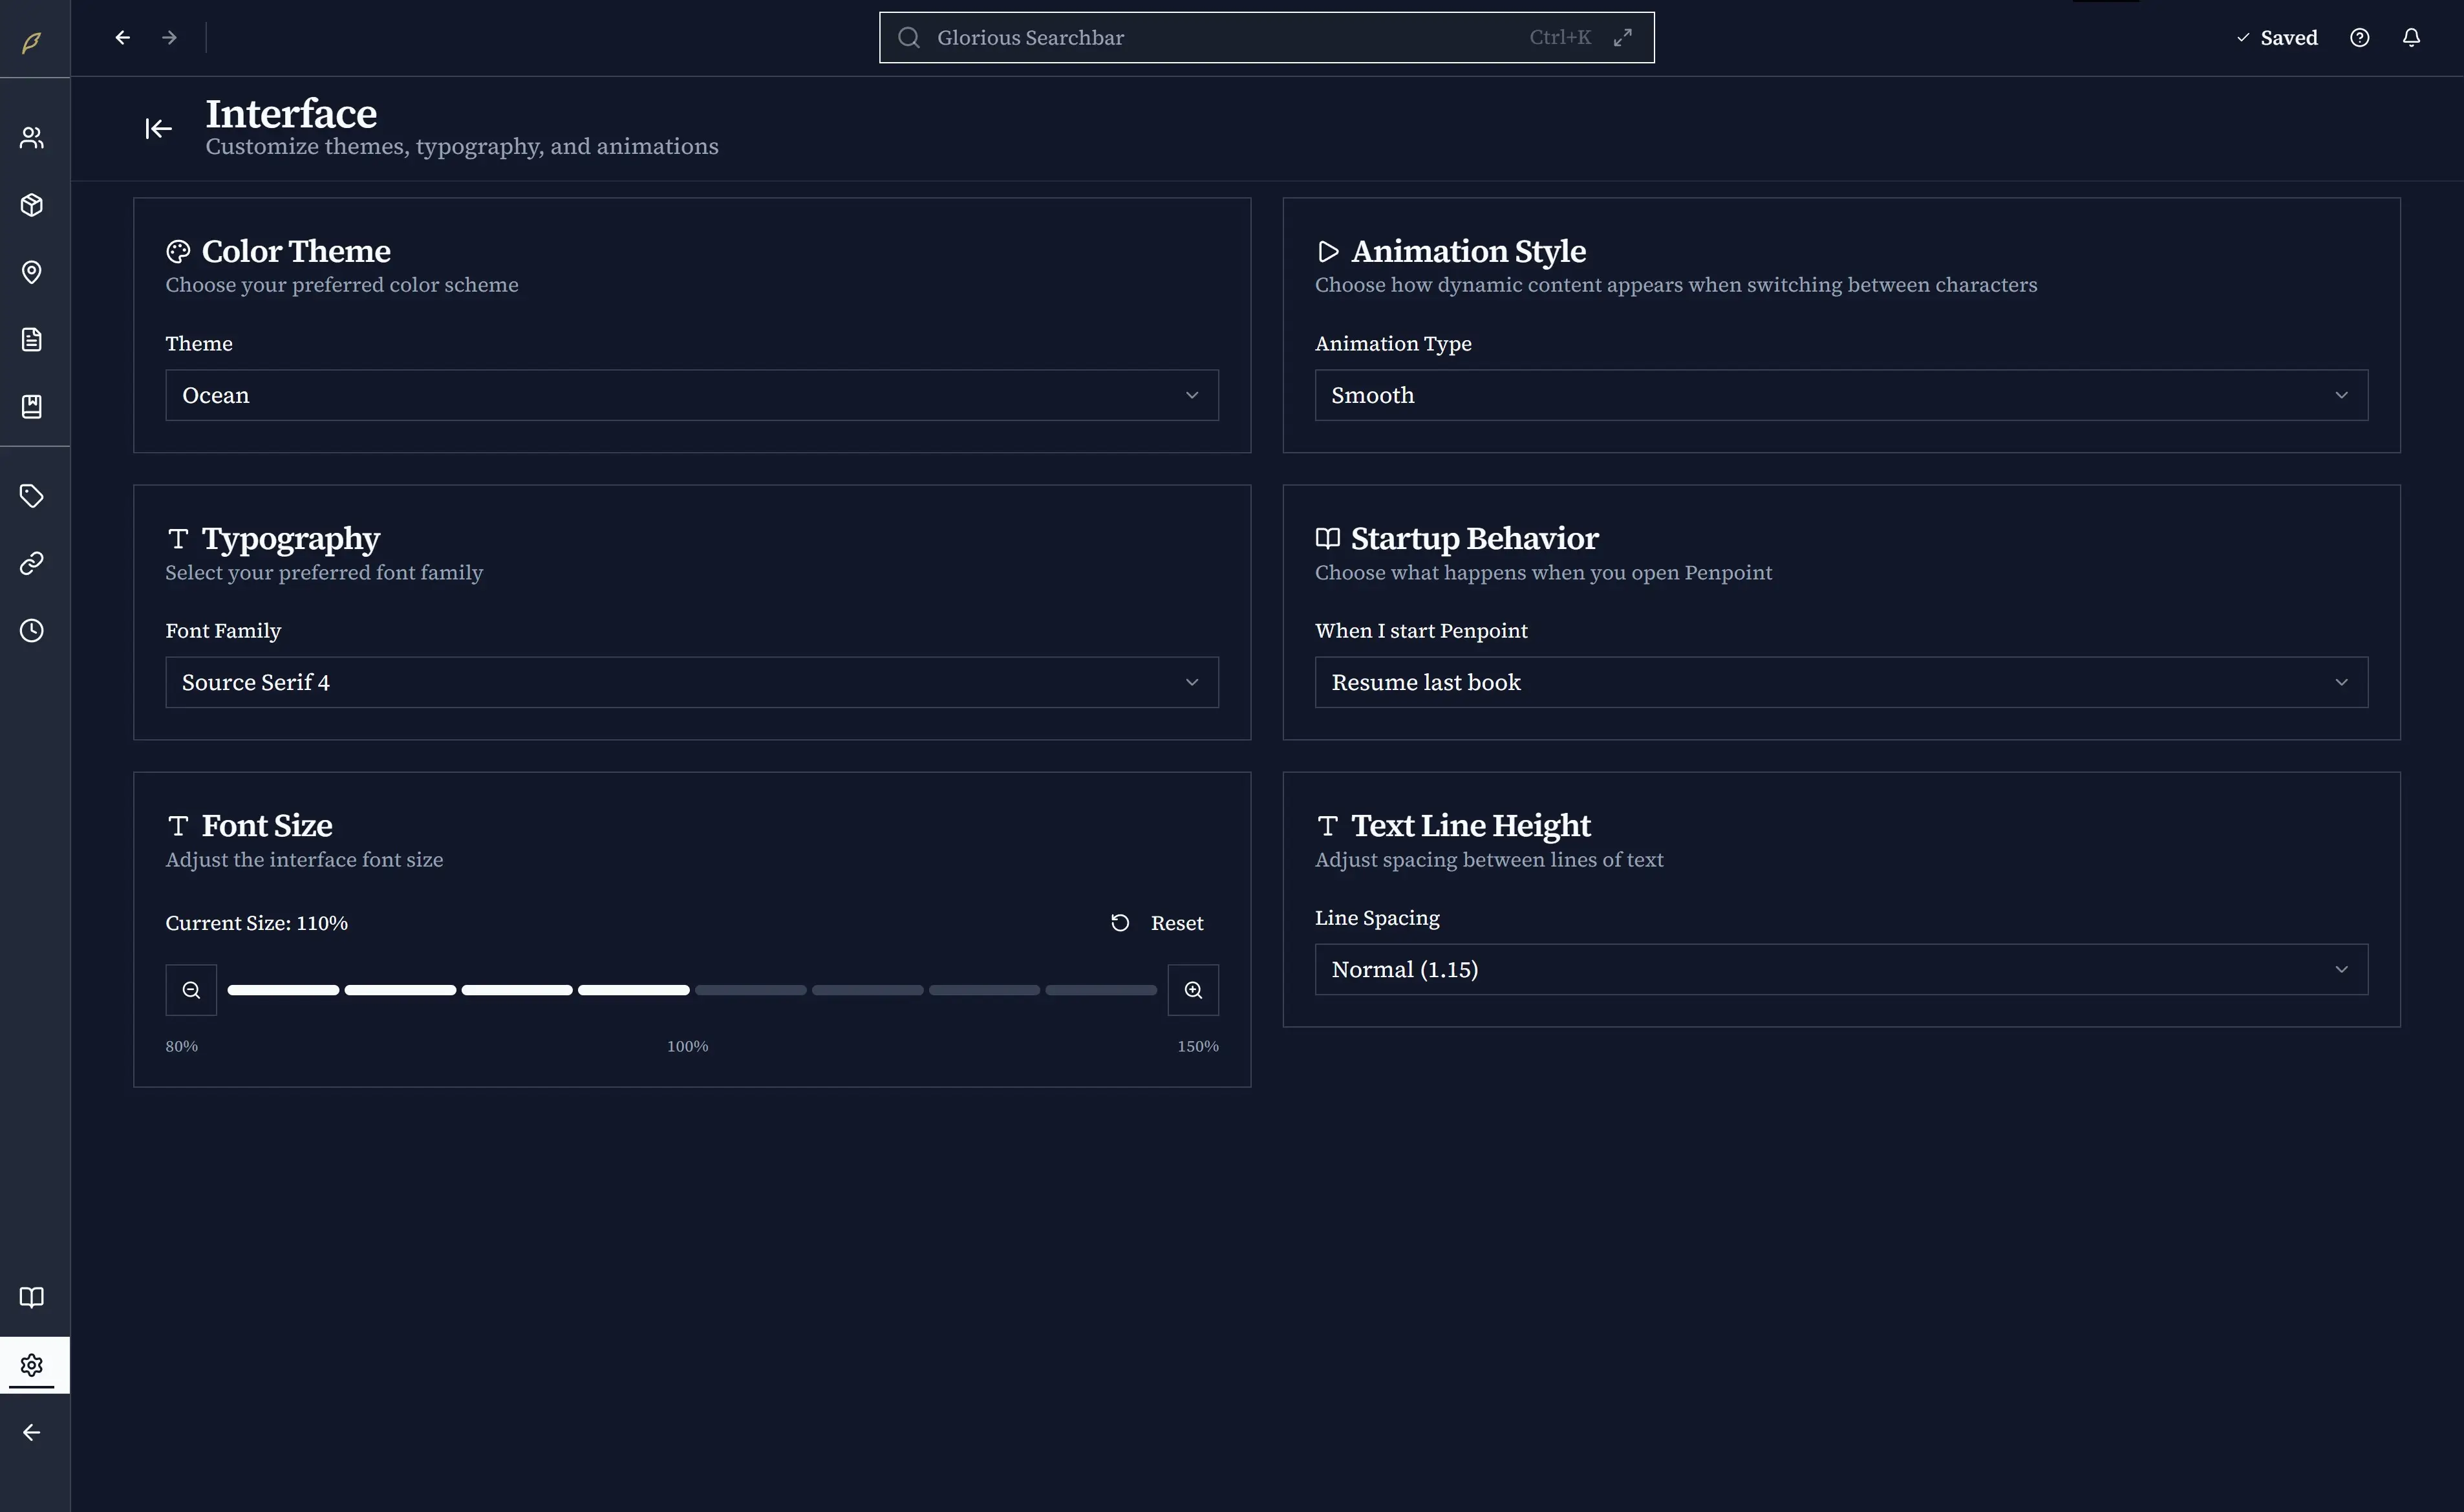Change the startup behavior from Resume last book
This screenshot has height=1512, width=2464.
pyautogui.click(x=1840, y=682)
